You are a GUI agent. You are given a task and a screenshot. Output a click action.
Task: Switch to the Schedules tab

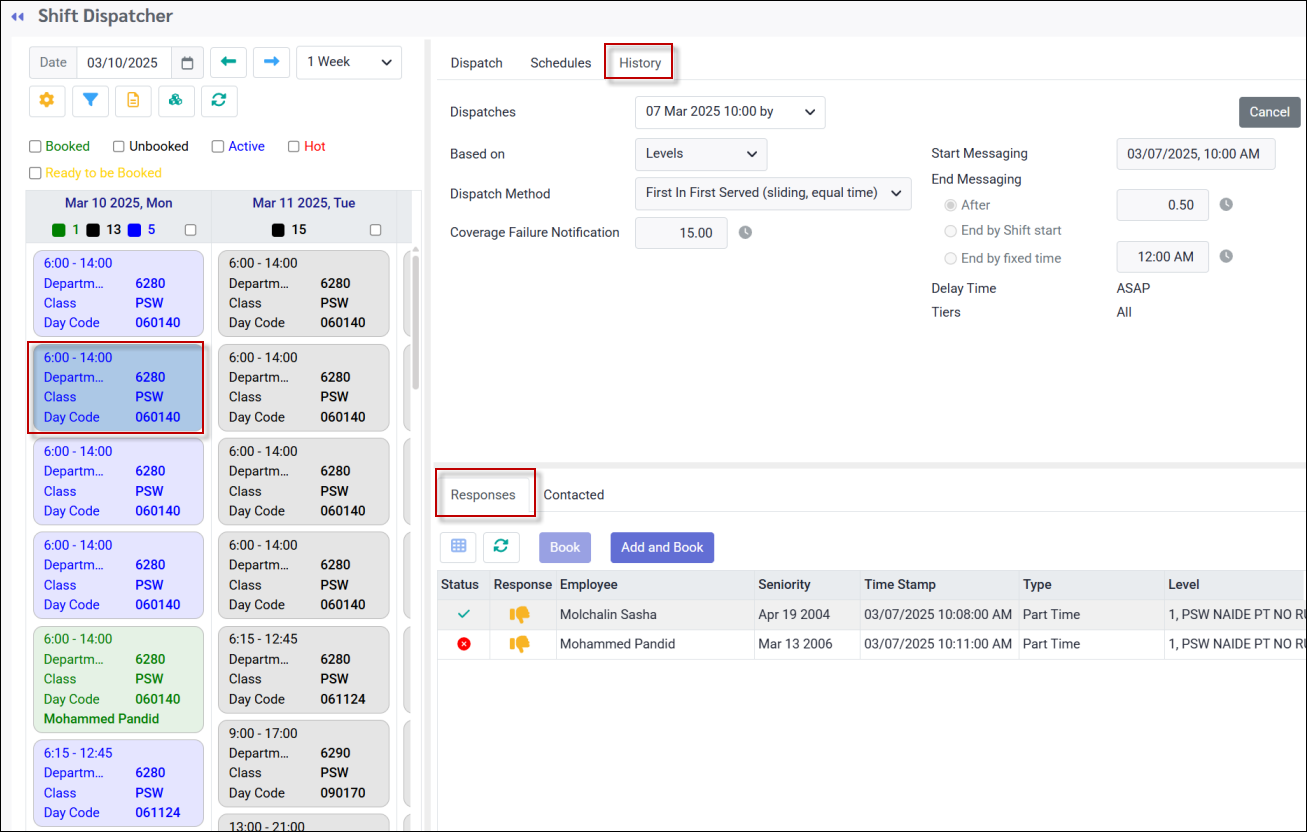coord(560,63)
